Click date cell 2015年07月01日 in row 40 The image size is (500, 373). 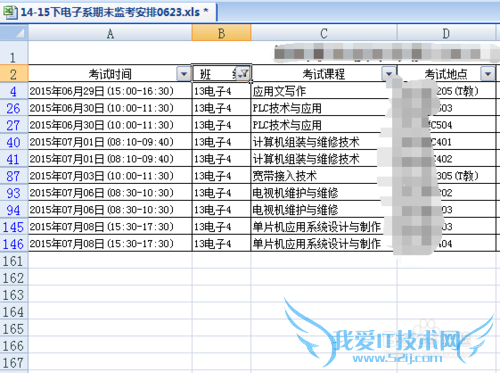110,142
